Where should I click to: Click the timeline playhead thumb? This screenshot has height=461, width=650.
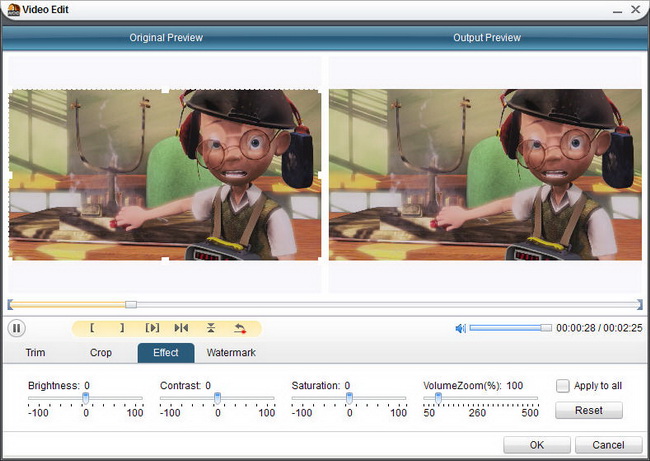[131, 305]
